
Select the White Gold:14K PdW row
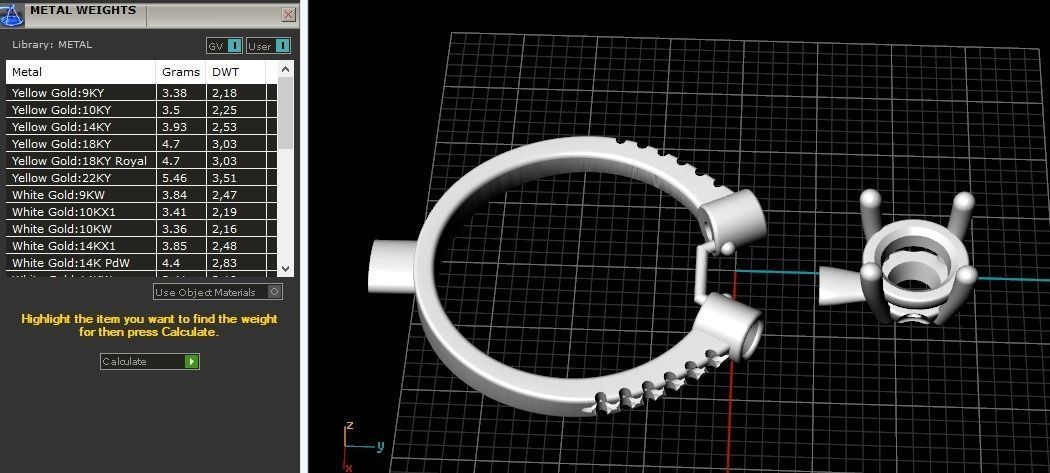141,263
